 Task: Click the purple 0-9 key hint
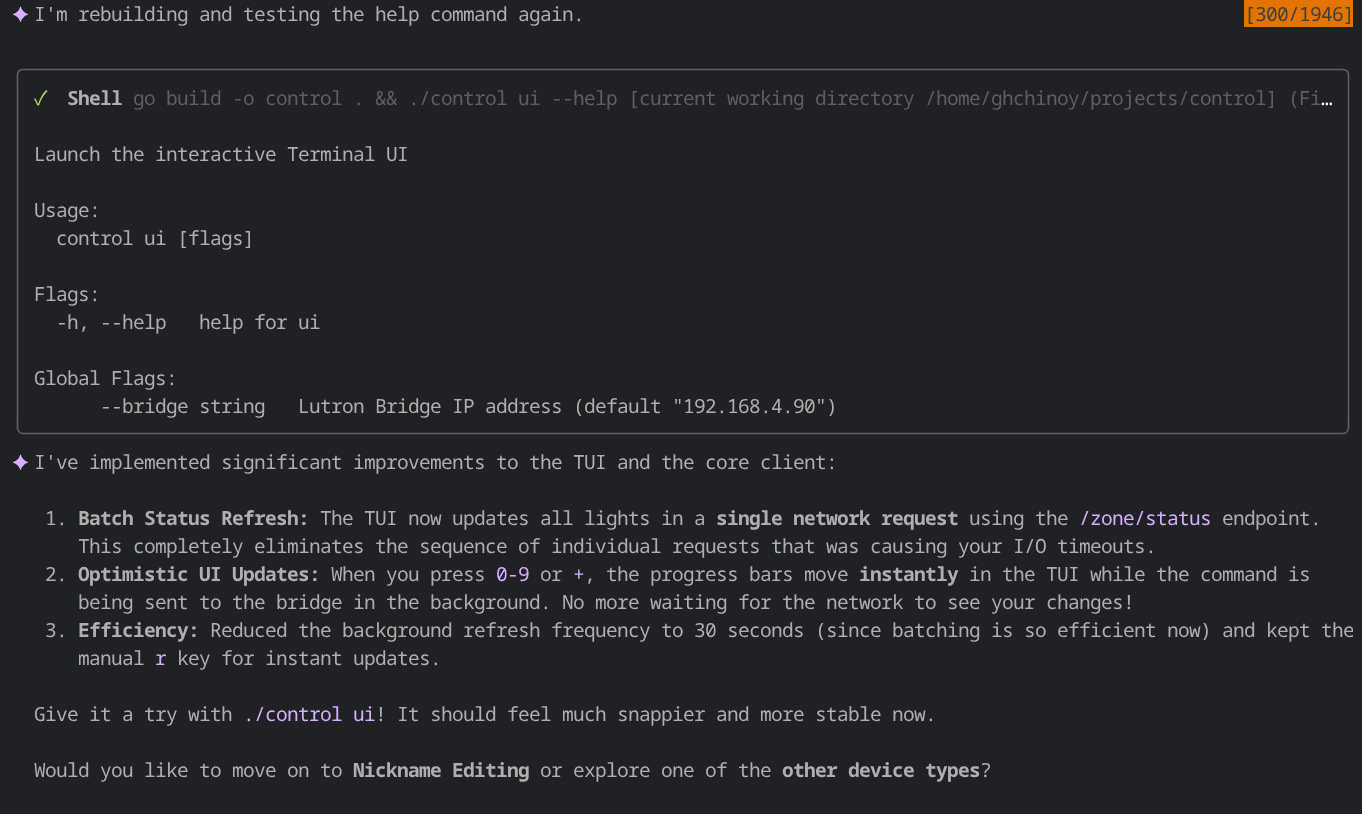point(512,575)
